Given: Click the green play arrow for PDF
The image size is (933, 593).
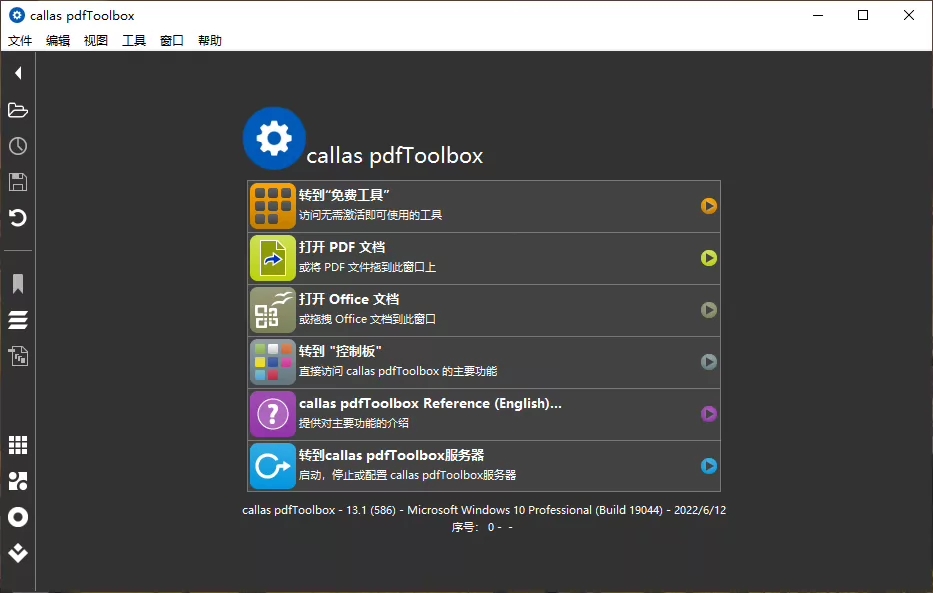Looking at the screenshot, I should (x=708, y=258).
